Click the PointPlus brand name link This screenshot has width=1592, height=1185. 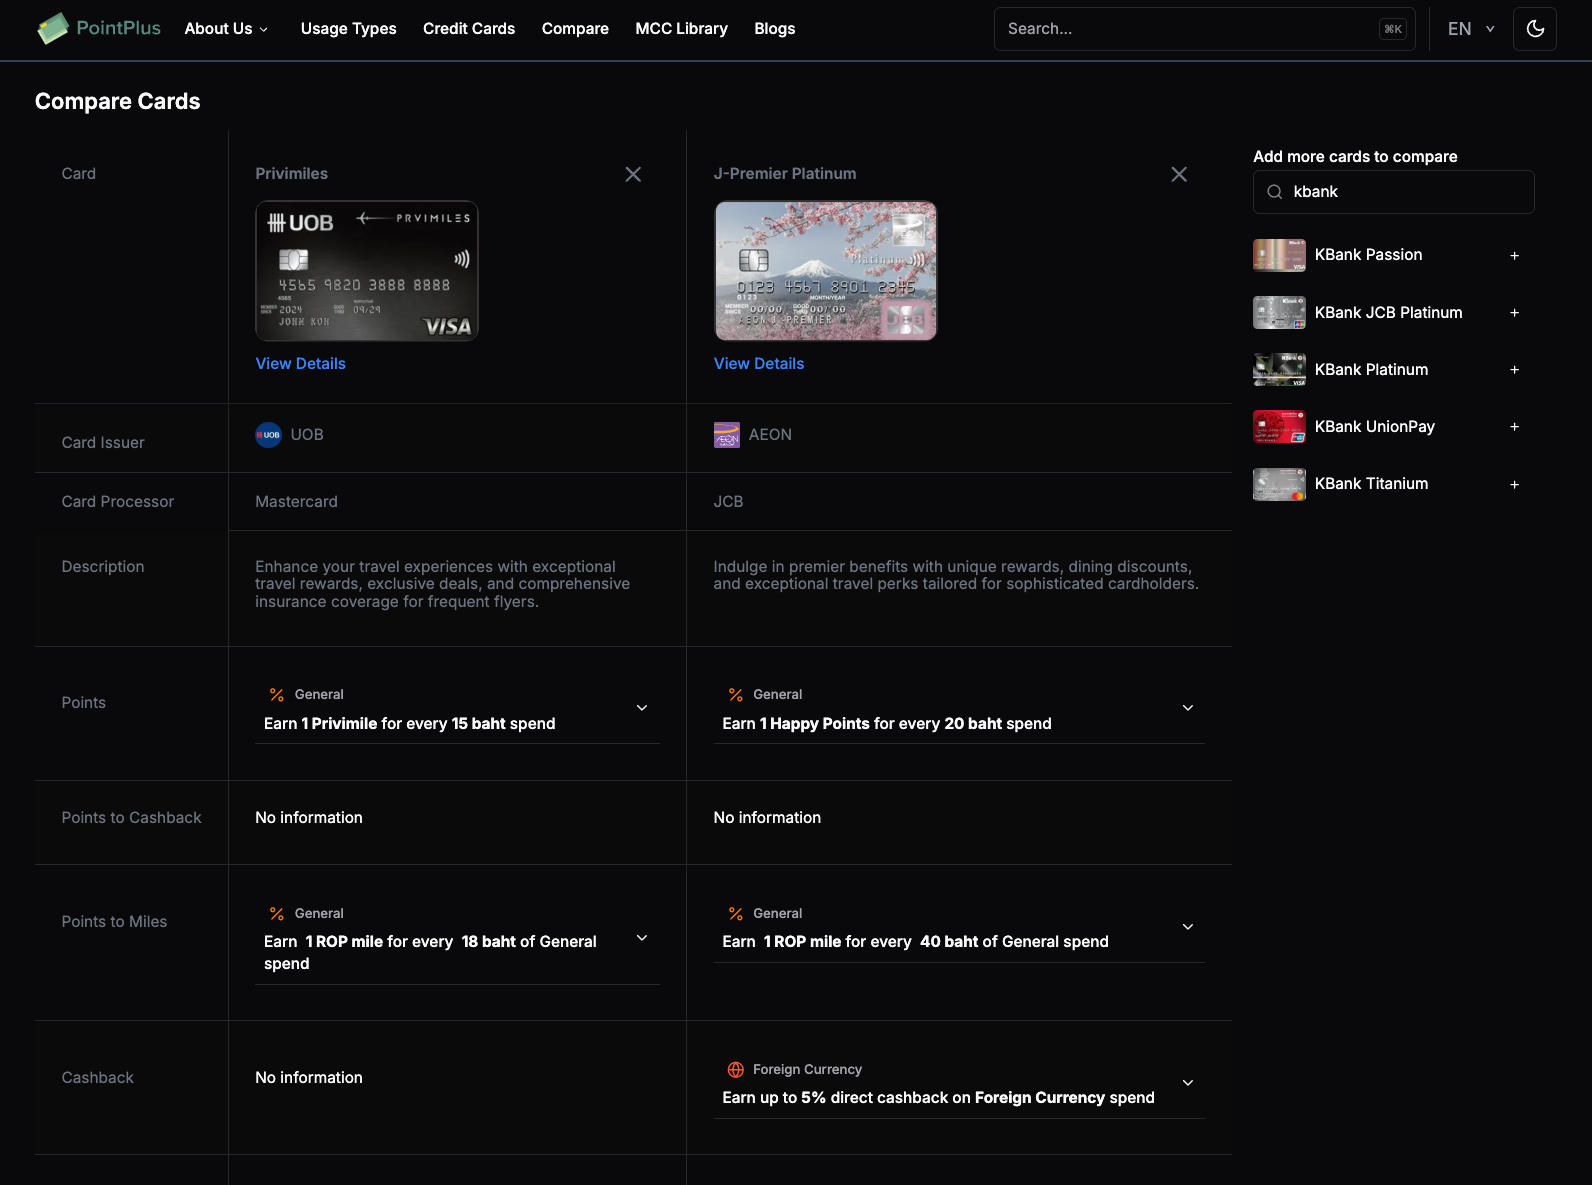pos(118,28)
